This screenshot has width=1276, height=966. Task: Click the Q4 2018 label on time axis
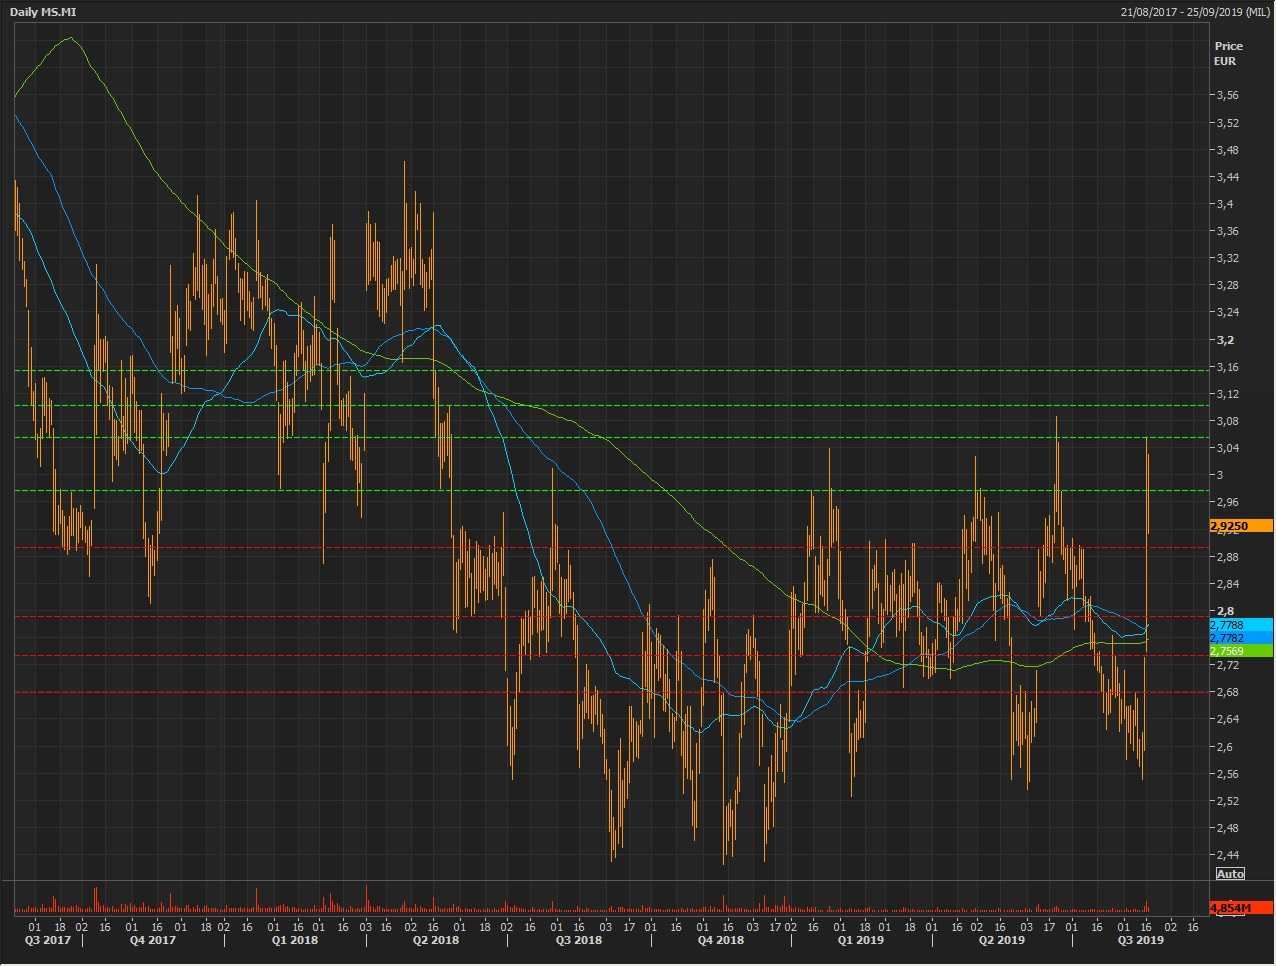[721, 940]
